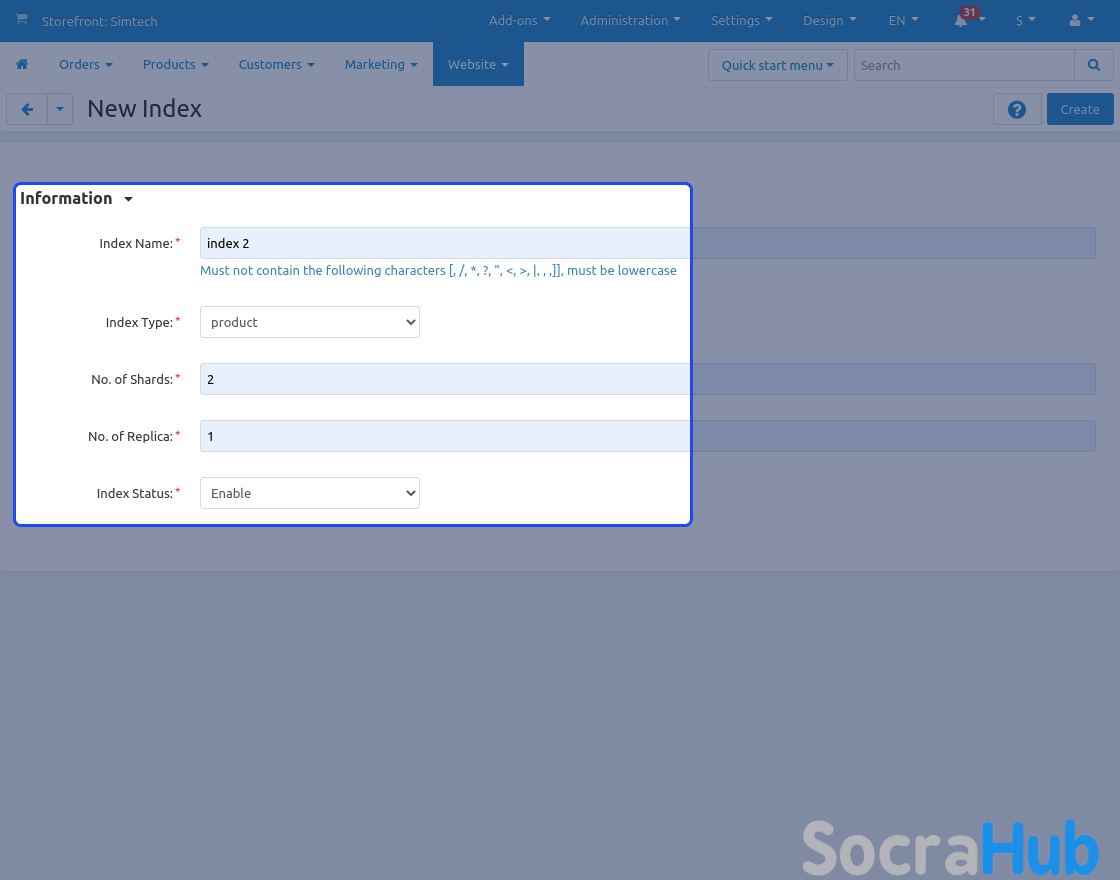
Task: Click into the top Search box
Action: (x=964, y=65)
